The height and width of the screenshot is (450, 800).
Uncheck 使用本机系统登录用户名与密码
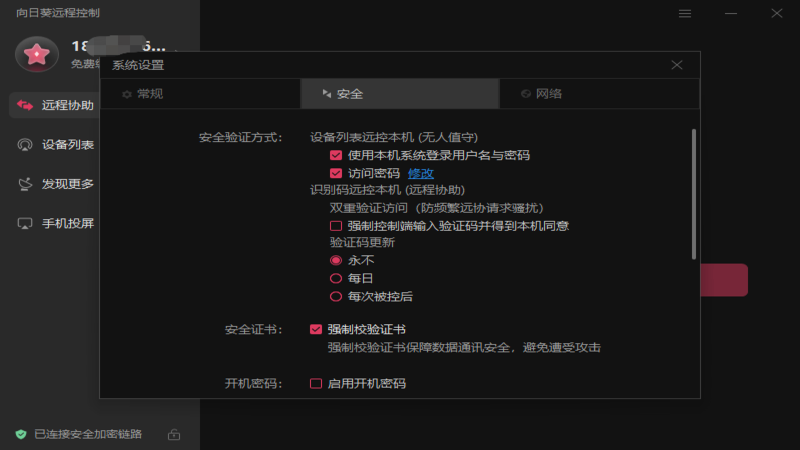pos(336,155)
